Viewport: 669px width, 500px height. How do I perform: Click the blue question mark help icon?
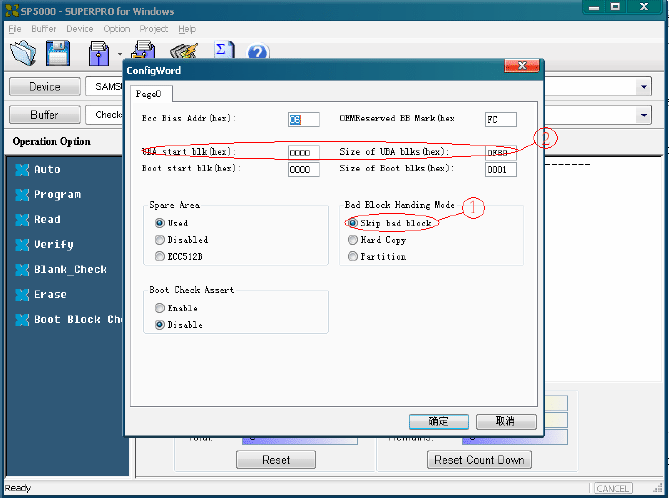[x=258, y=52]
